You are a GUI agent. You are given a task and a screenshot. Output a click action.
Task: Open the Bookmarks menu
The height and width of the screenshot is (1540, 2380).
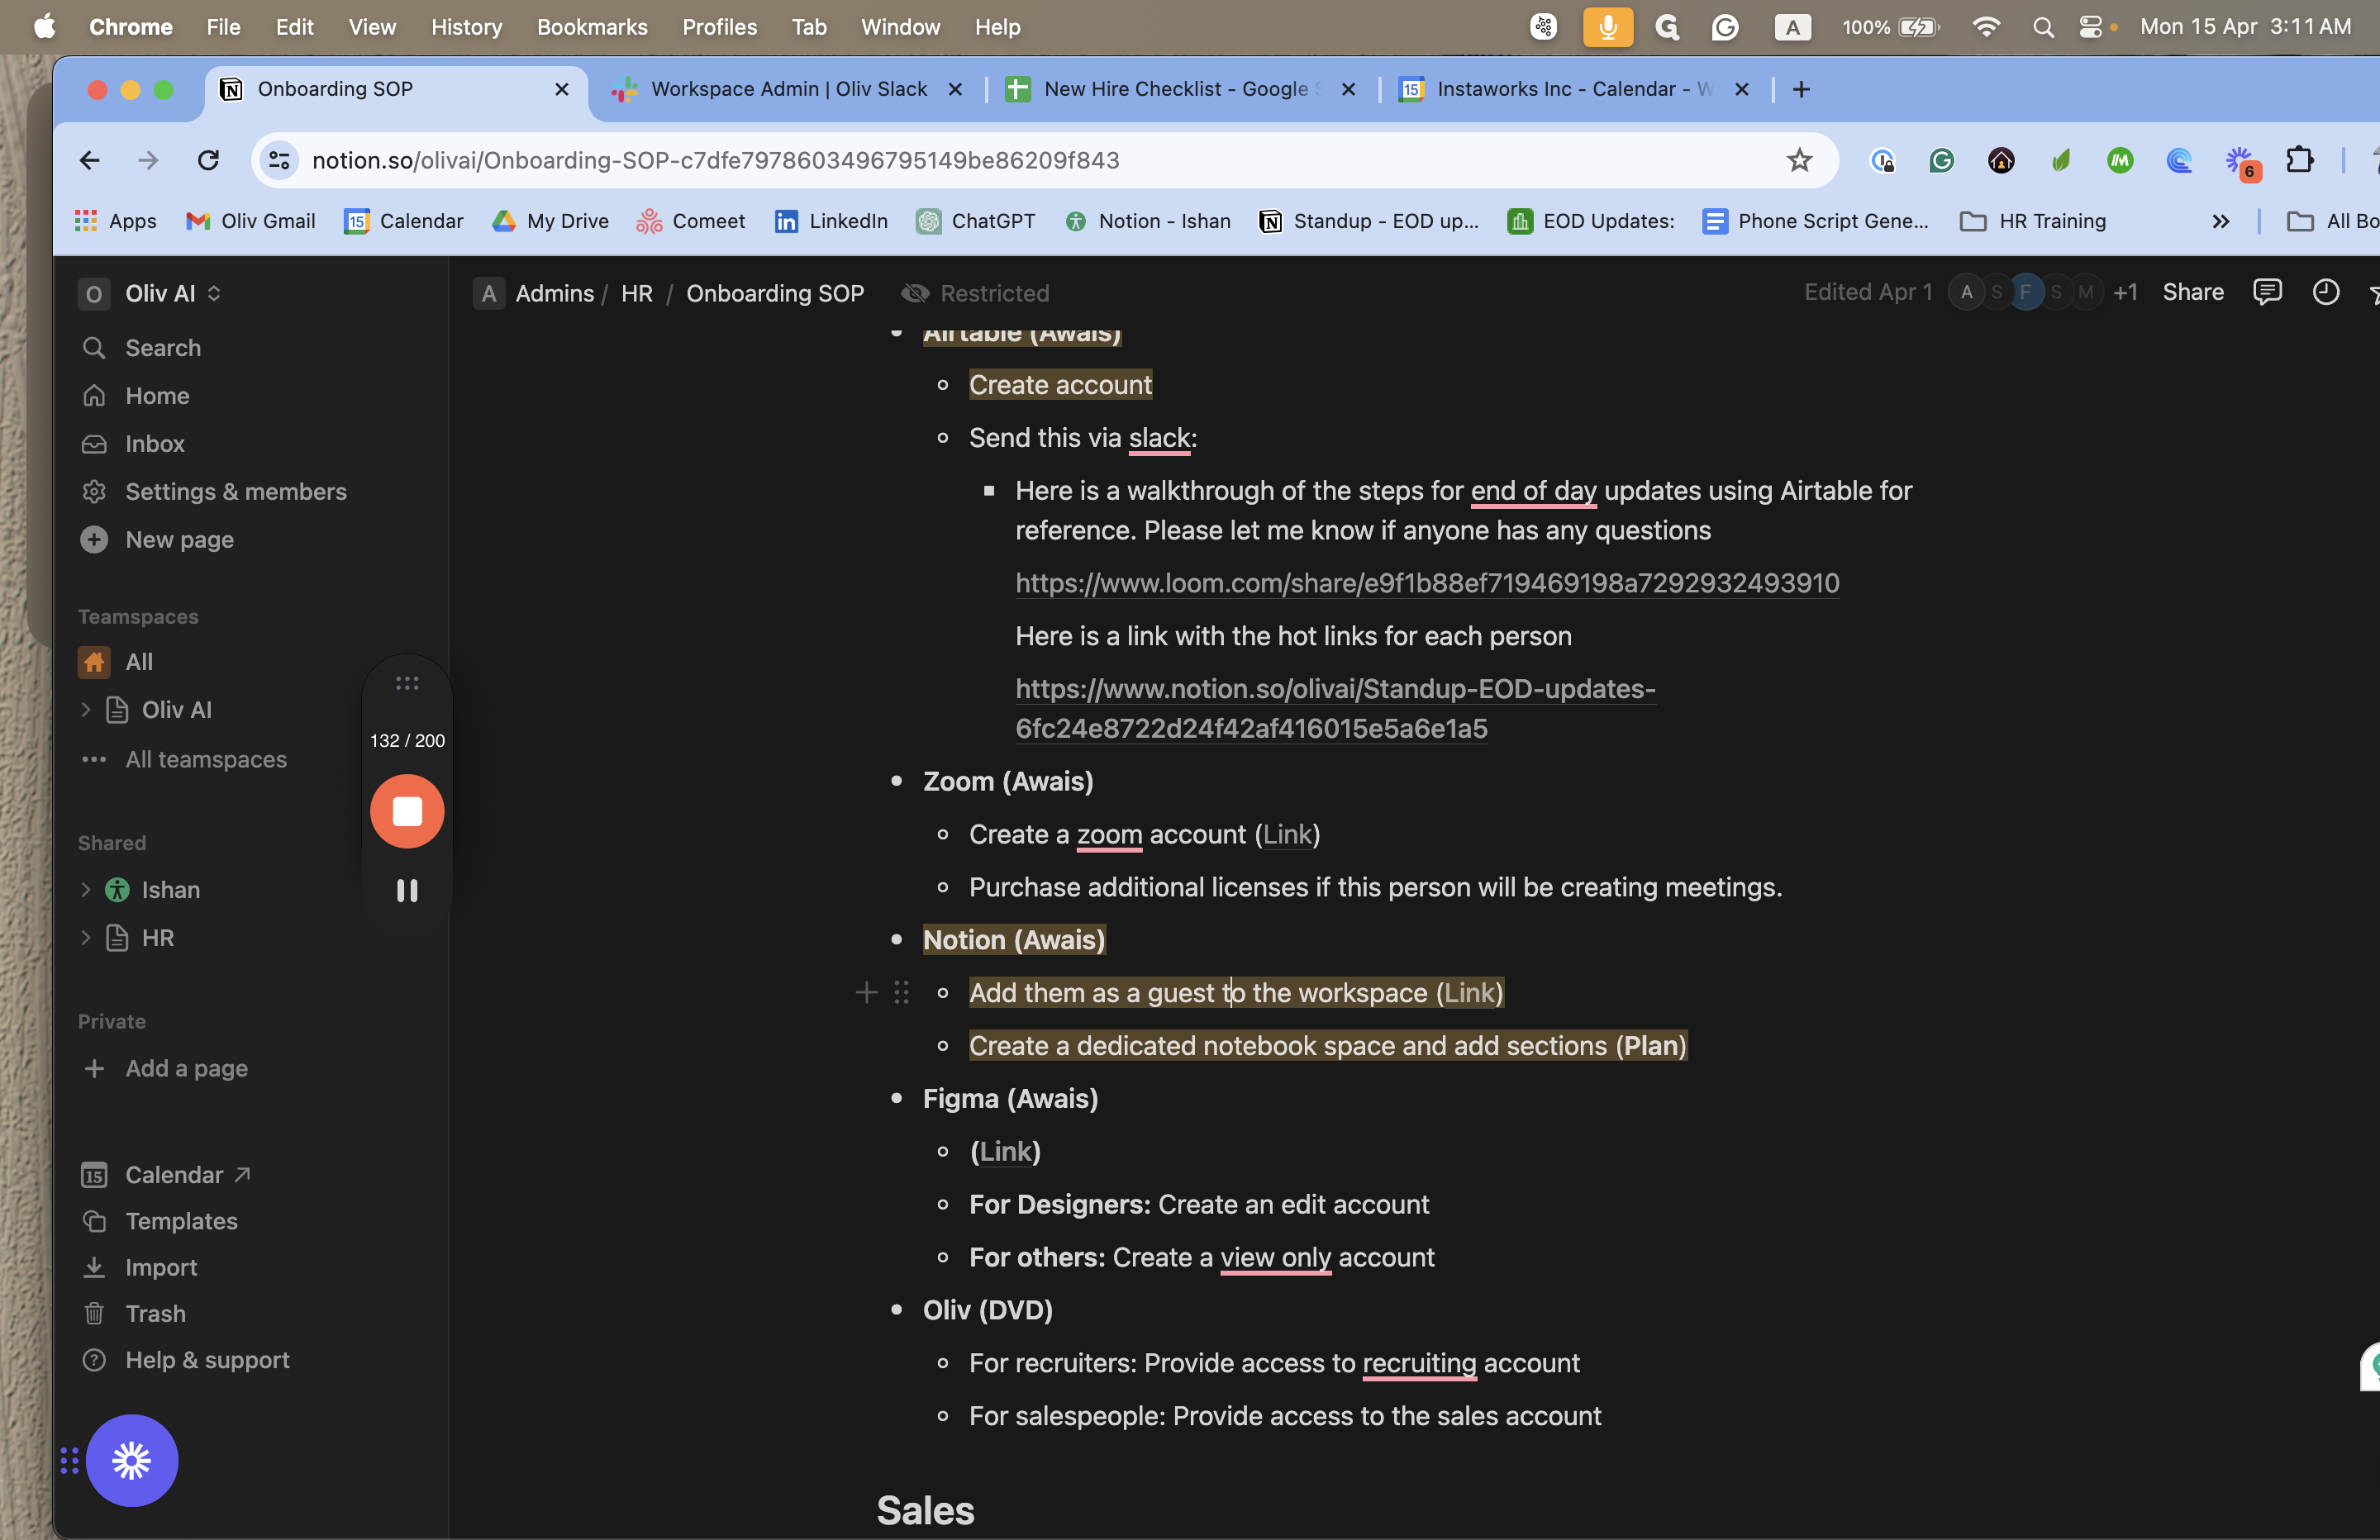coord(592,27)
